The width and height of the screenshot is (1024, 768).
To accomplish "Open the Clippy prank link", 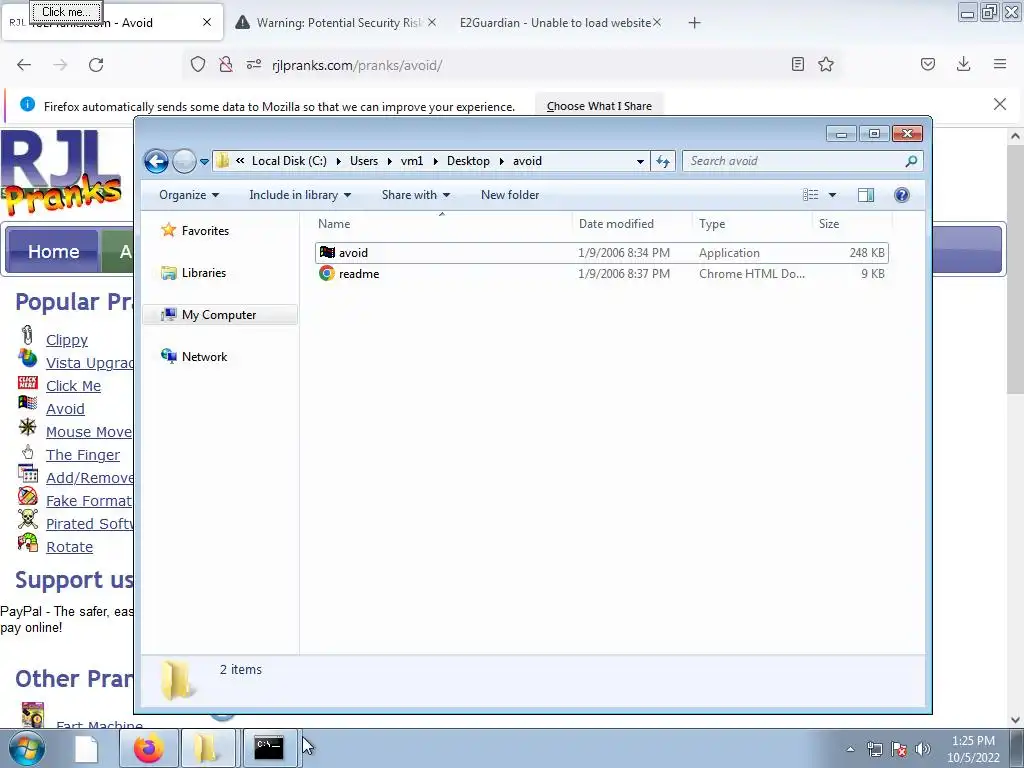I will [x=67, y=340].
